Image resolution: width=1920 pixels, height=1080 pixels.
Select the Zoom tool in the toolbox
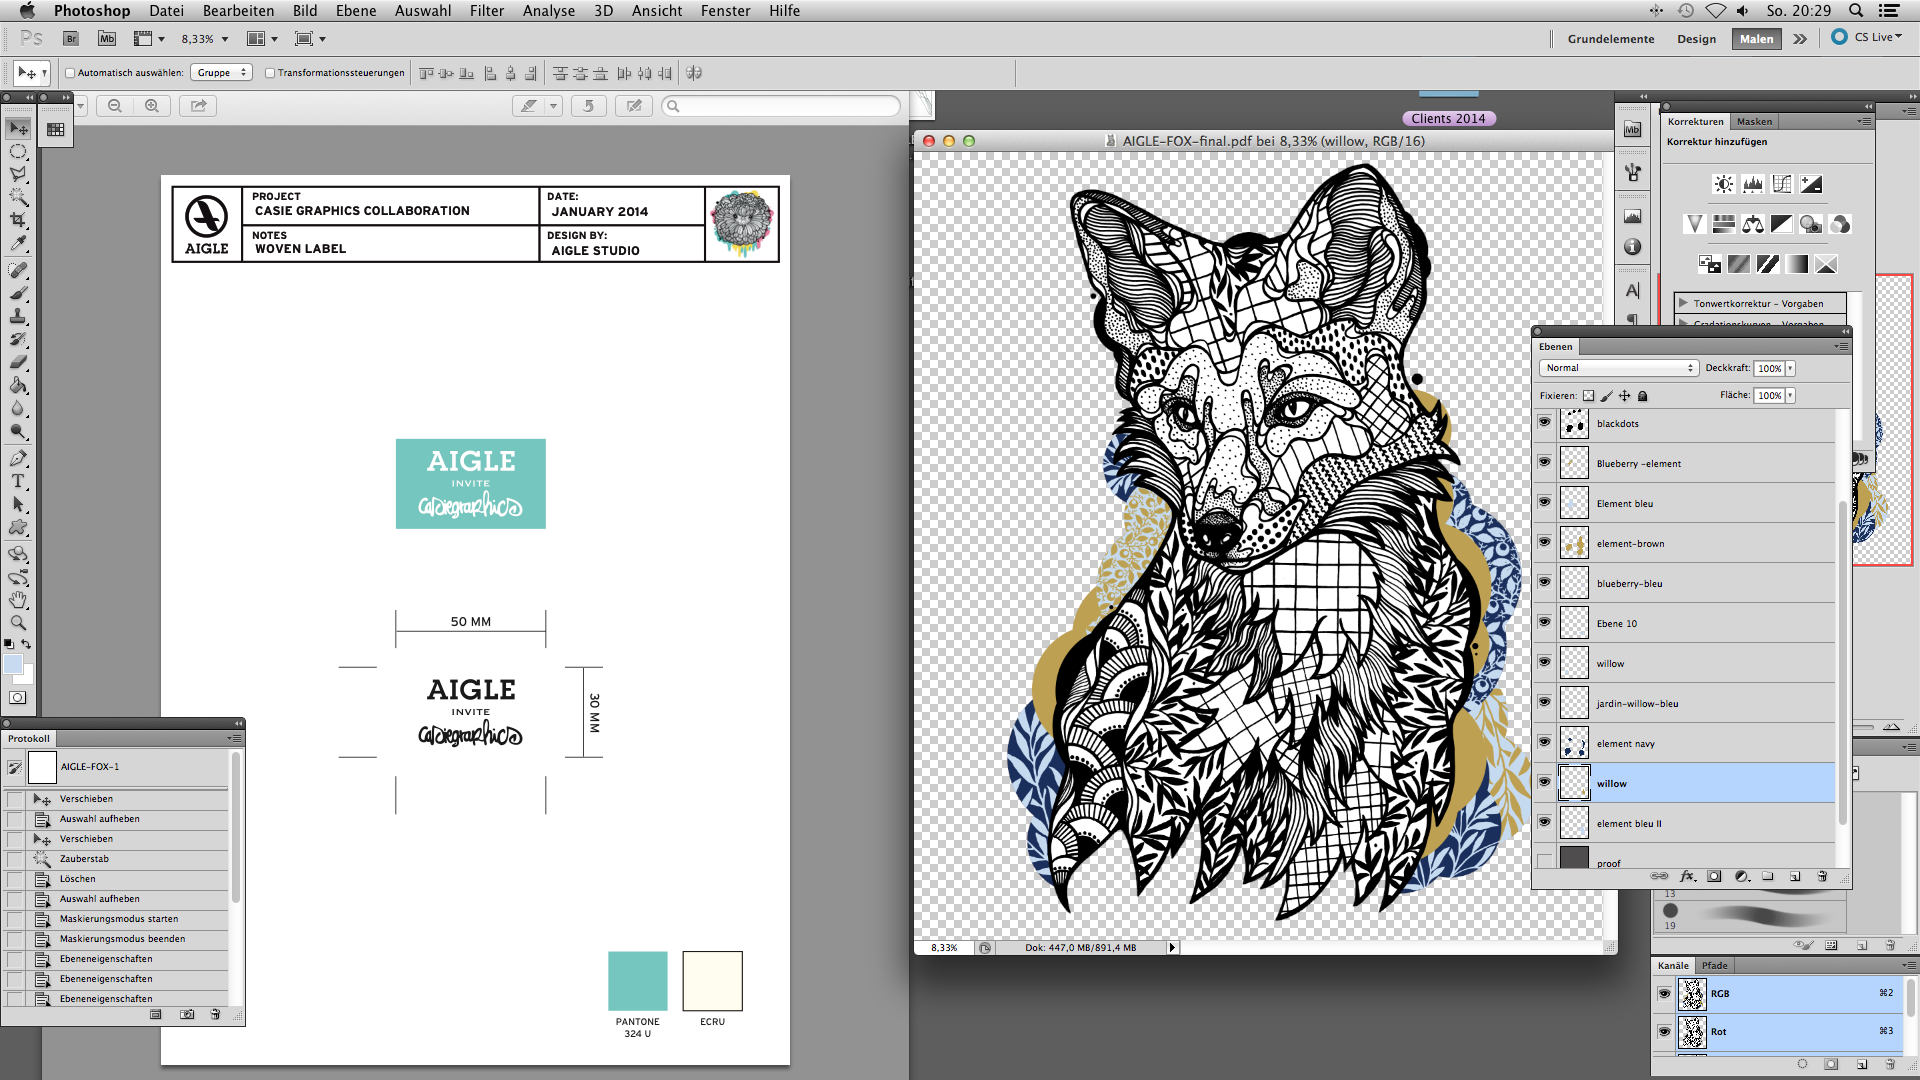(x=18, y=622)
